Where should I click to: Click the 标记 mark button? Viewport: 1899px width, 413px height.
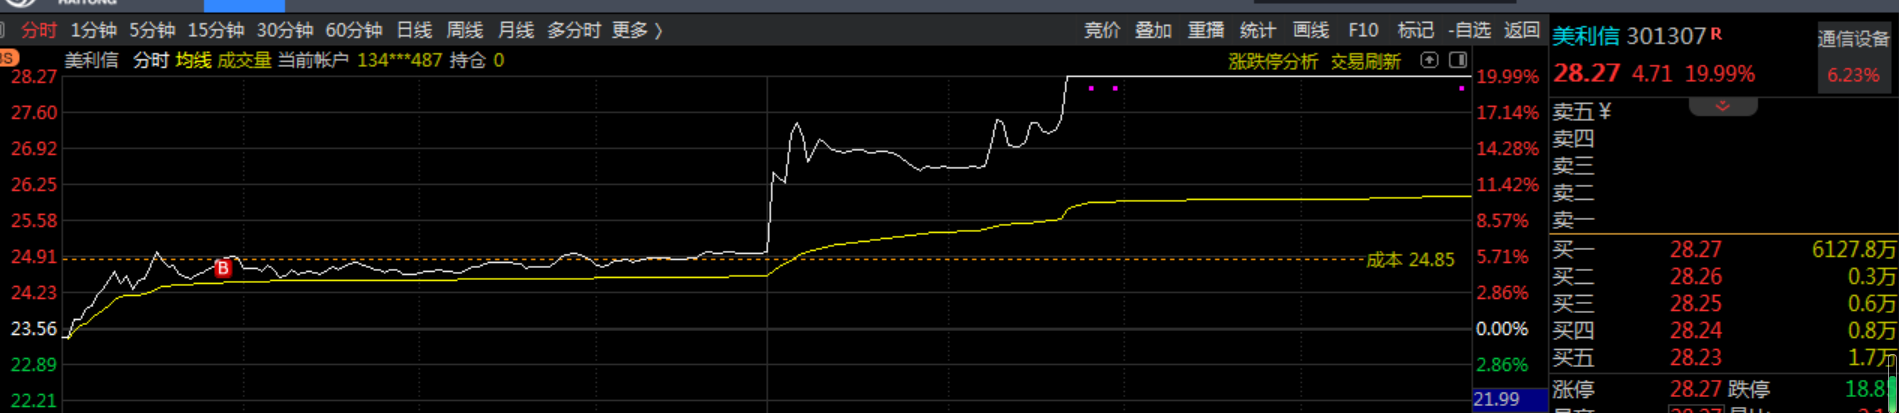click(1415, 30)
